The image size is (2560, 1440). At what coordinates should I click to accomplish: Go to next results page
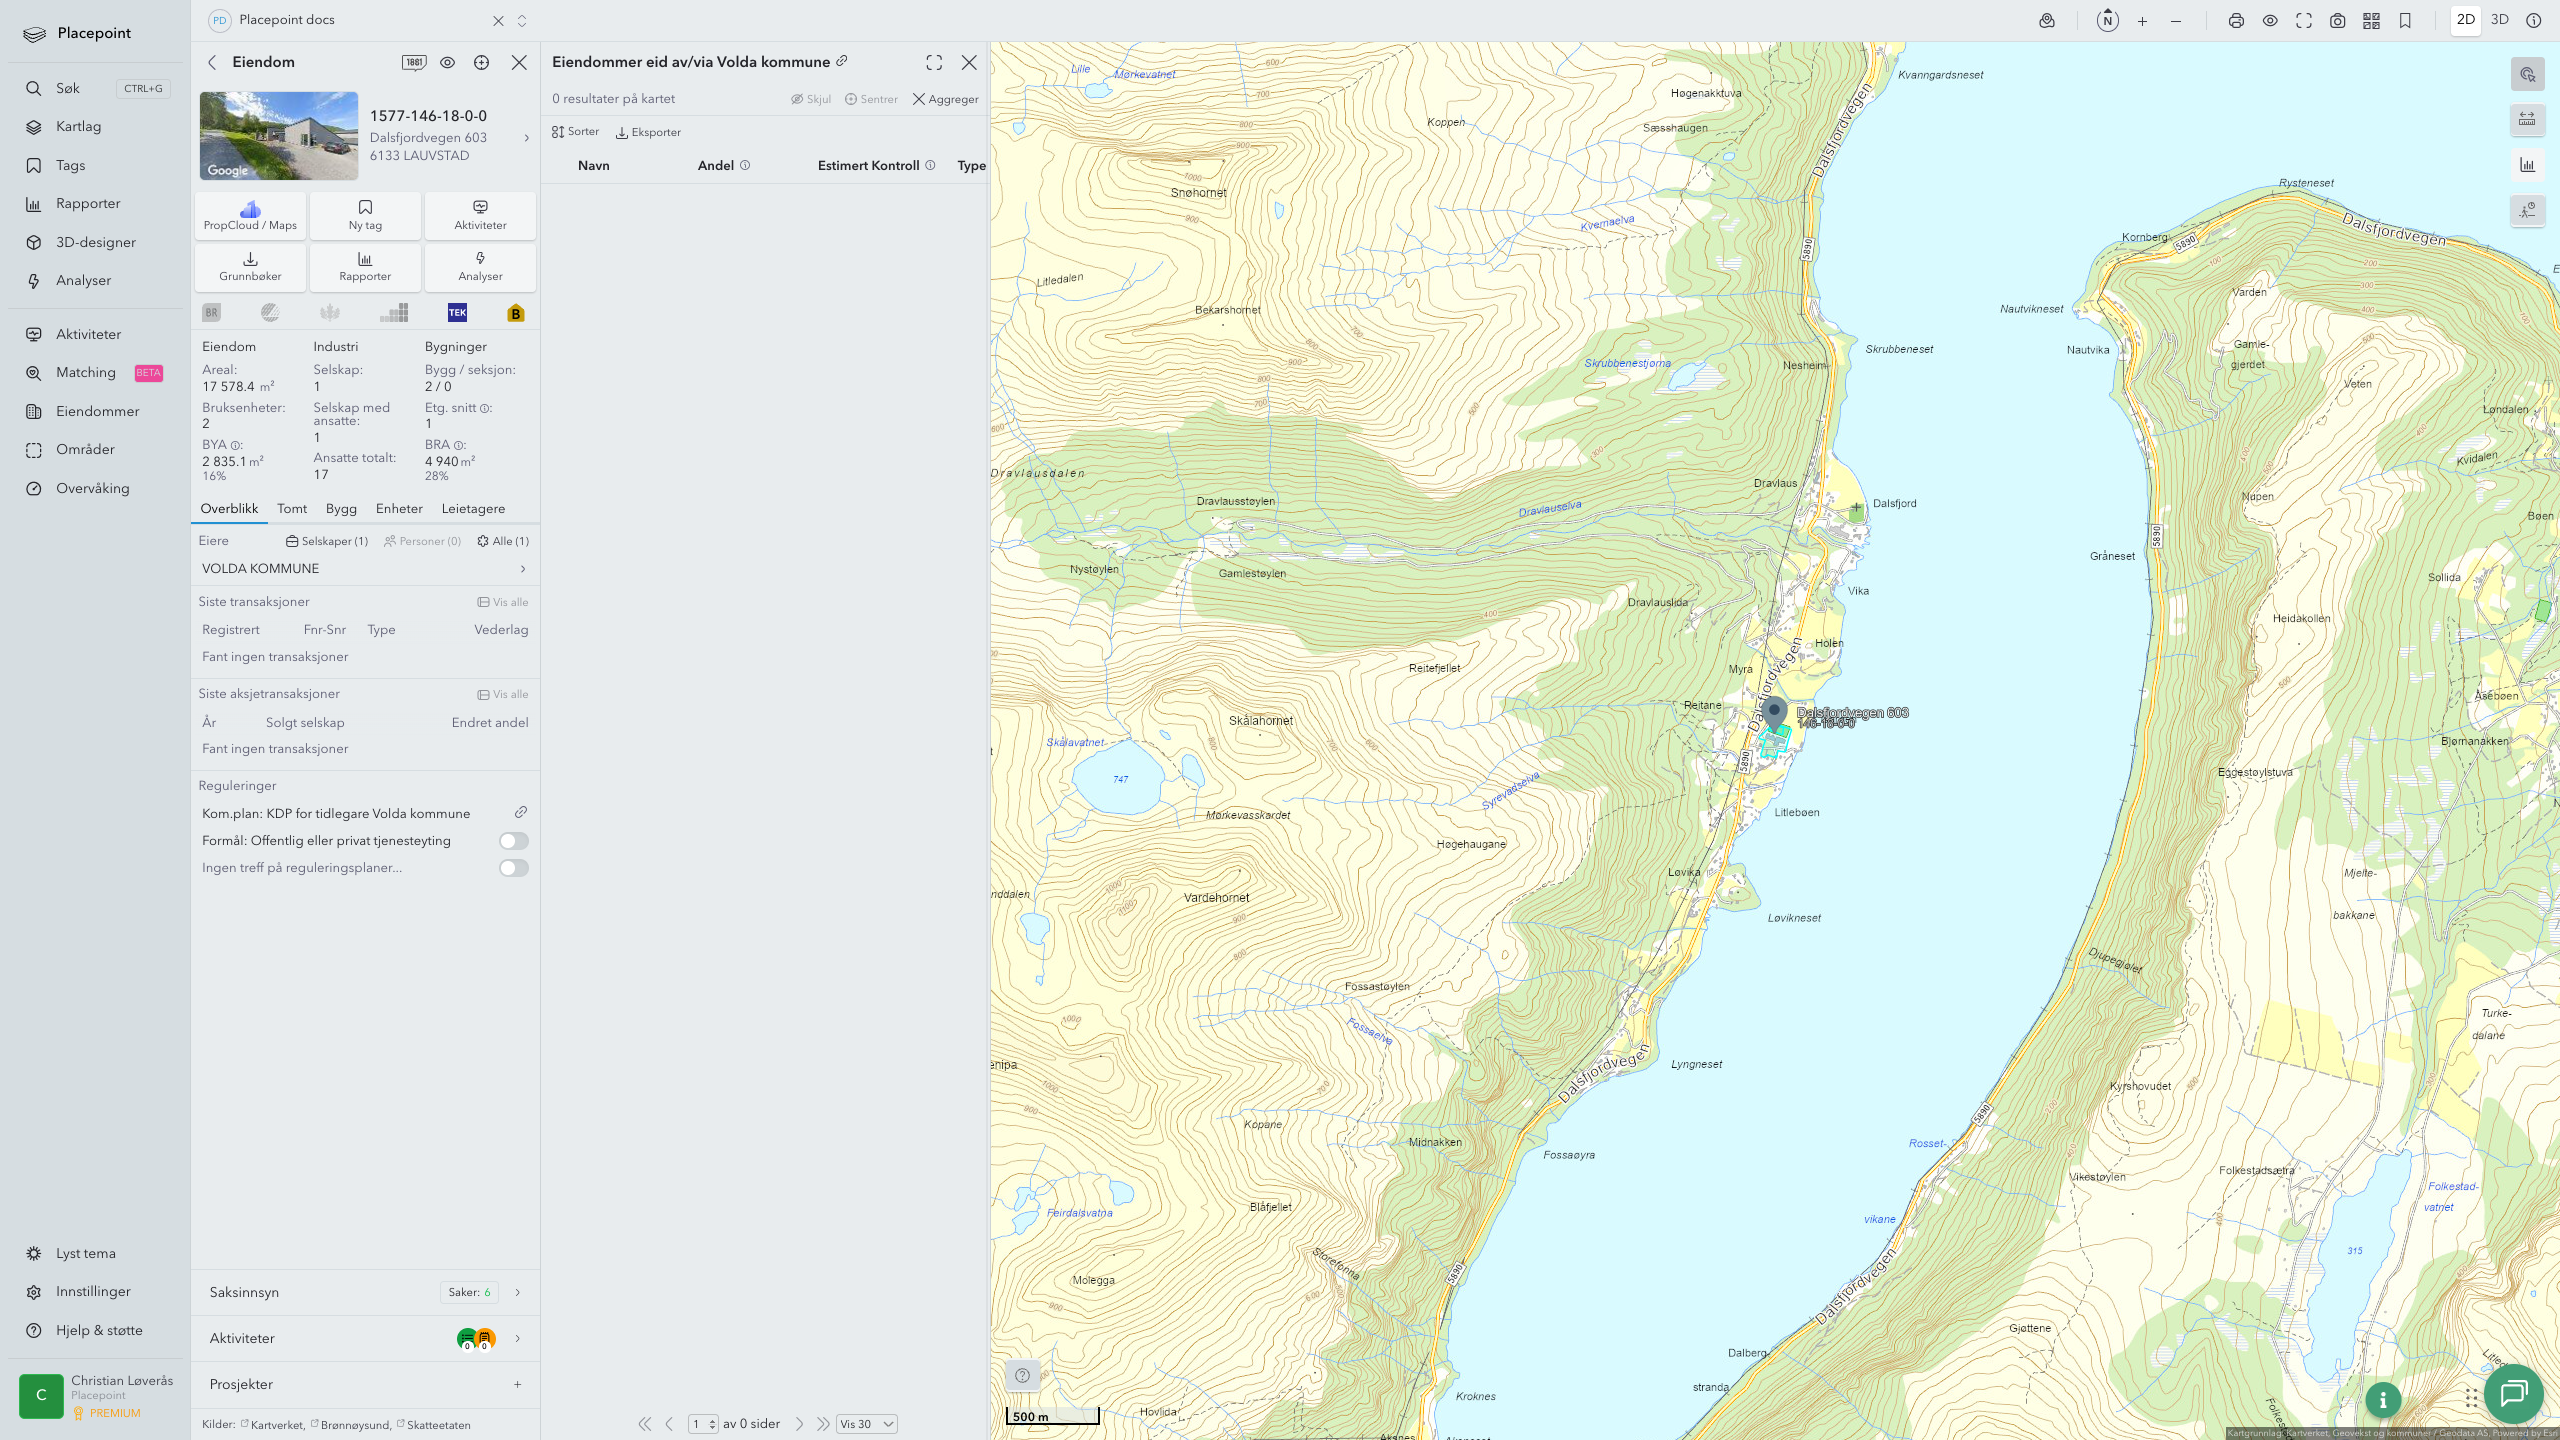[799, 1424]
